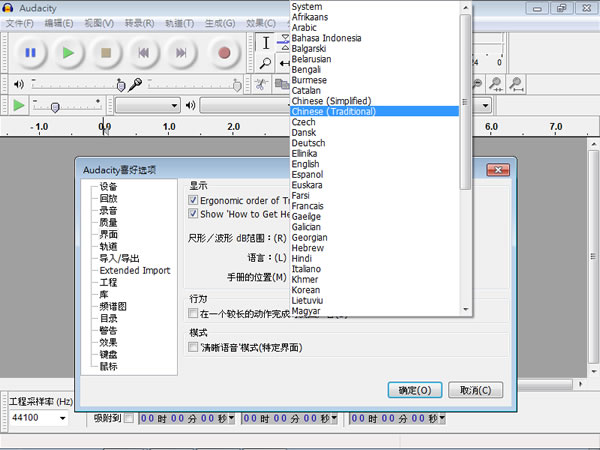Image resolution: width=600 pixels, height=450 pixels.
Task: Open the first time-format dropdown arrow
Action: point(232,418)
